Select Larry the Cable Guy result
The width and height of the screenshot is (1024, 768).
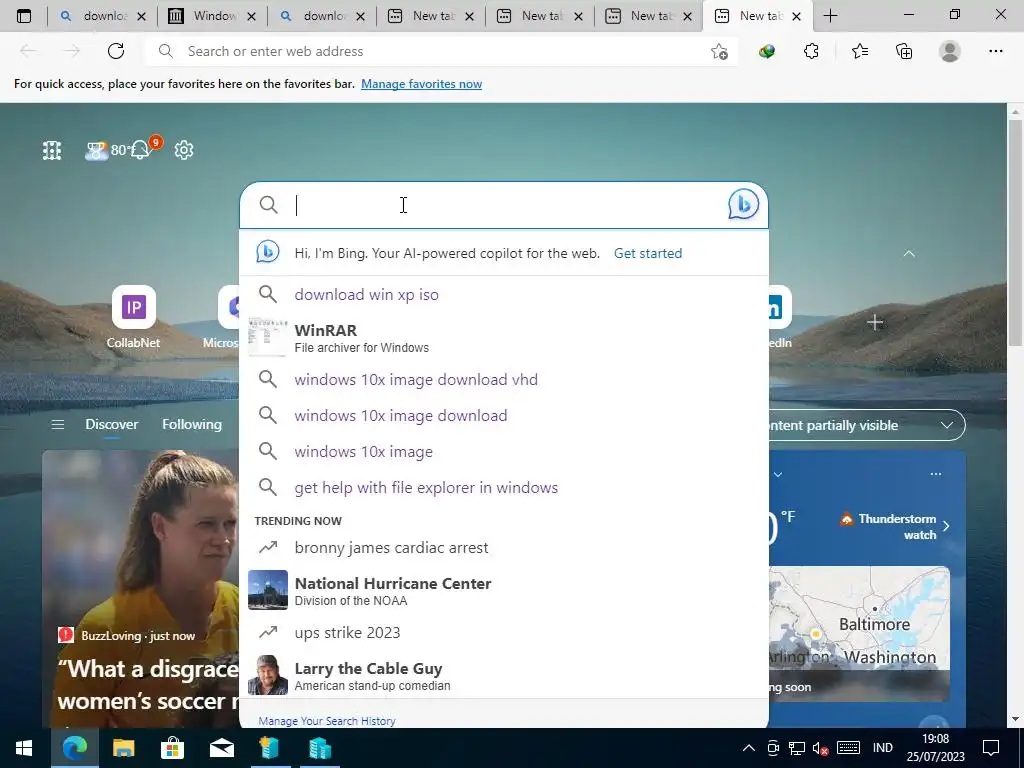tap(504, 675)
